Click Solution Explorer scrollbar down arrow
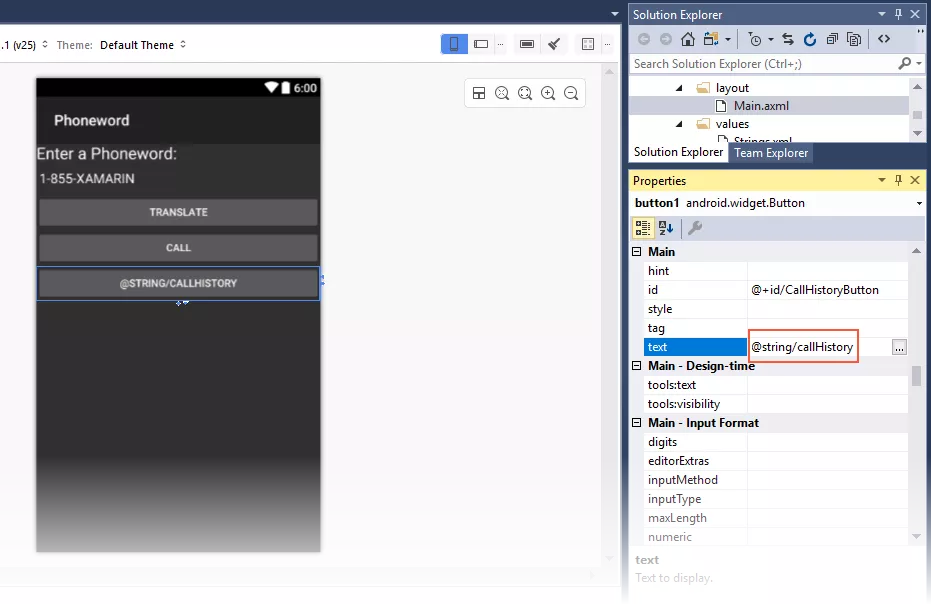The image size is (931, 605). tap(917, 134)
